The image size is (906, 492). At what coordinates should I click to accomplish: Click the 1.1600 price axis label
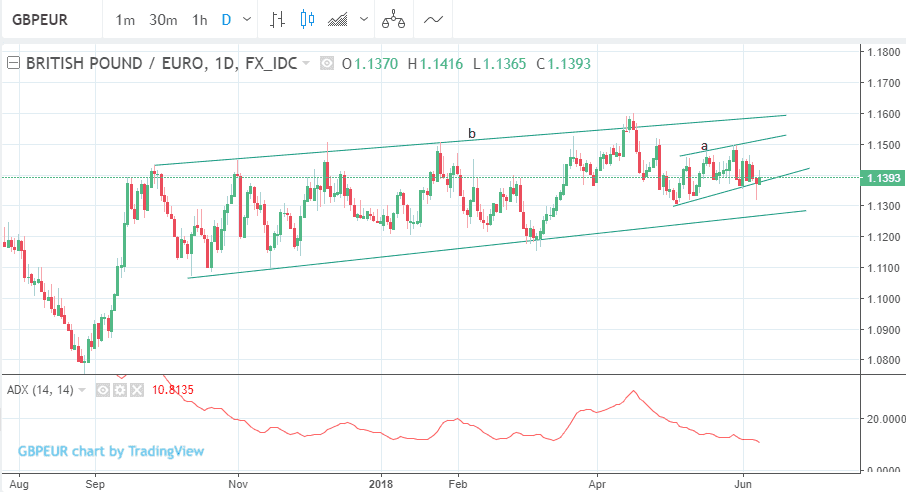pos(883,114)
